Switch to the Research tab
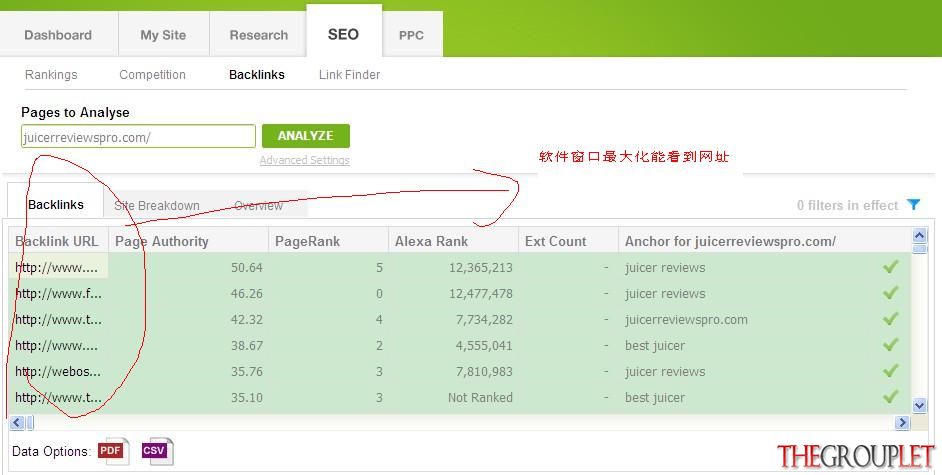 (258, 35)
